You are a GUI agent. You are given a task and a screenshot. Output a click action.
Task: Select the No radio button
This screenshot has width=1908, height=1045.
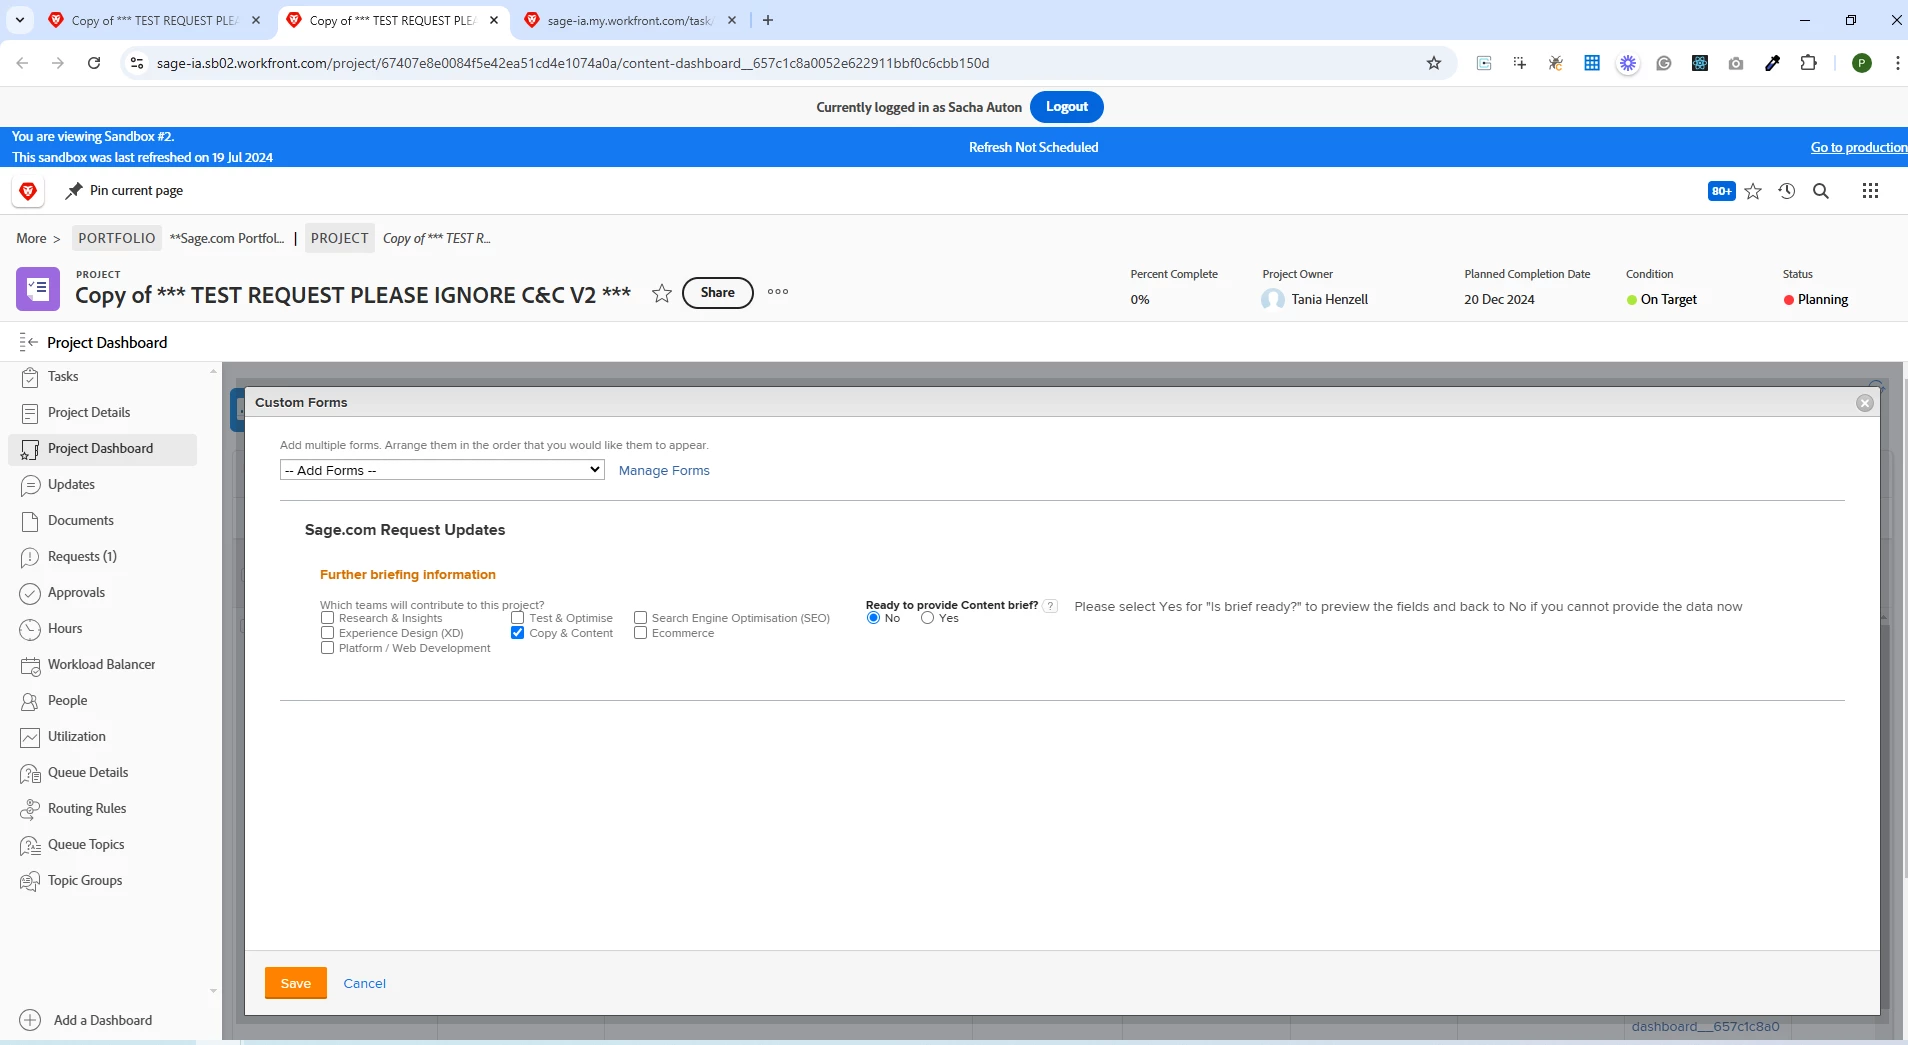pos(874,618)
